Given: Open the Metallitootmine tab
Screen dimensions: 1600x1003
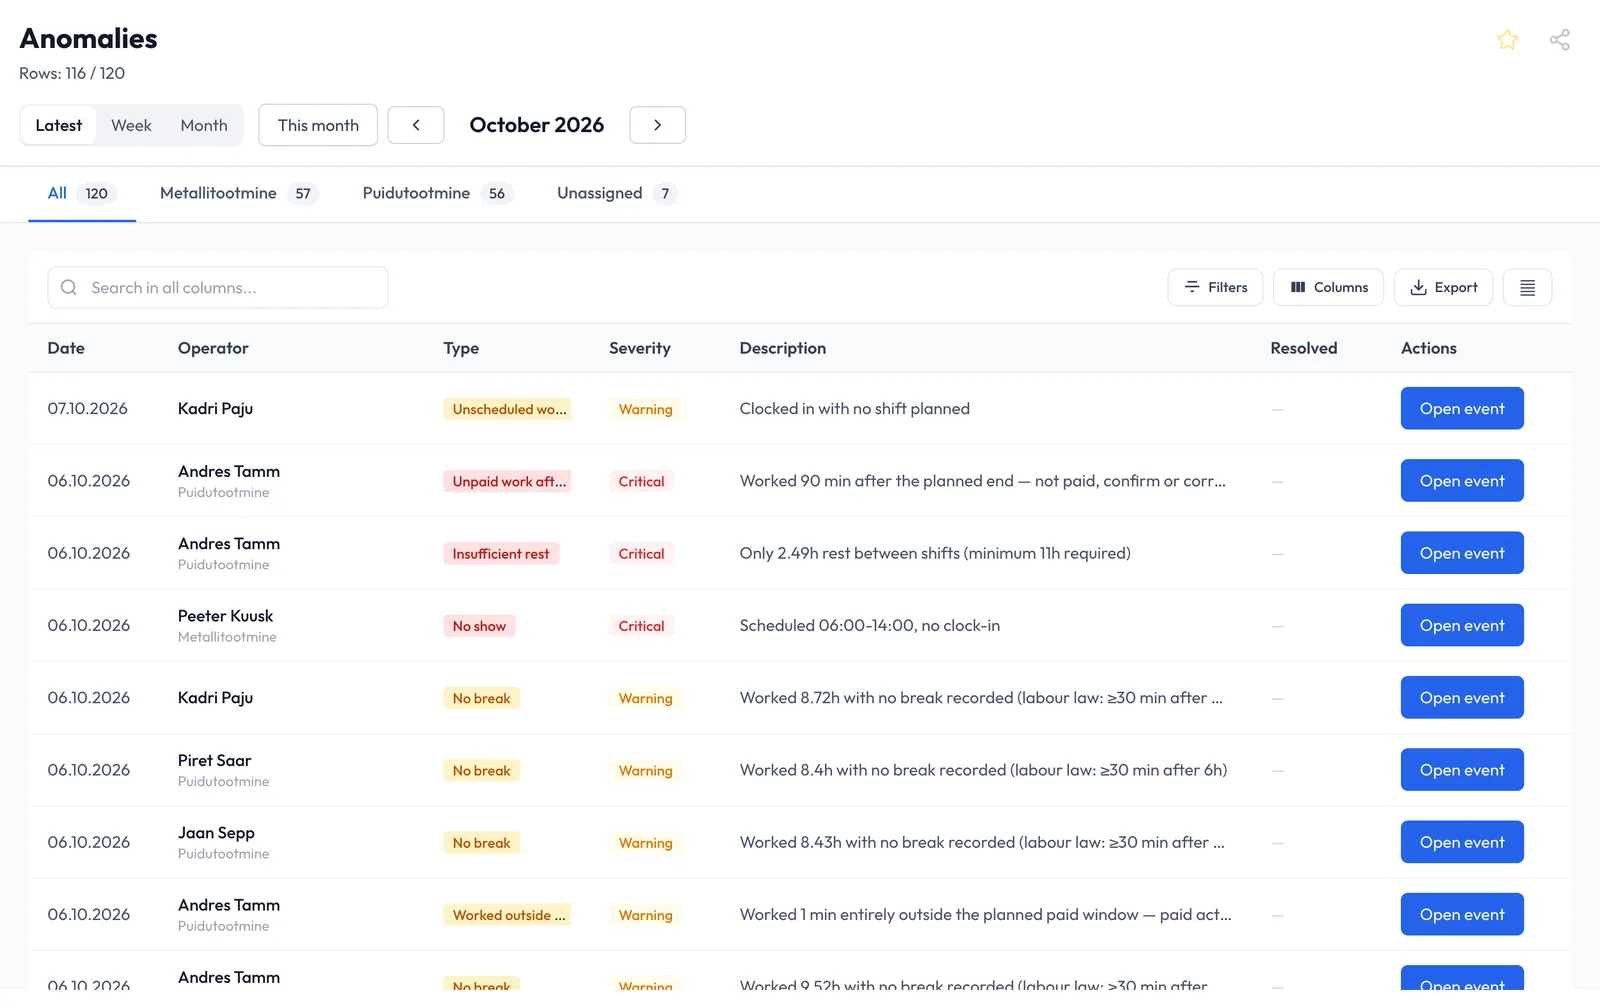Looking at the screenshot, I should [x=239, y=193].
